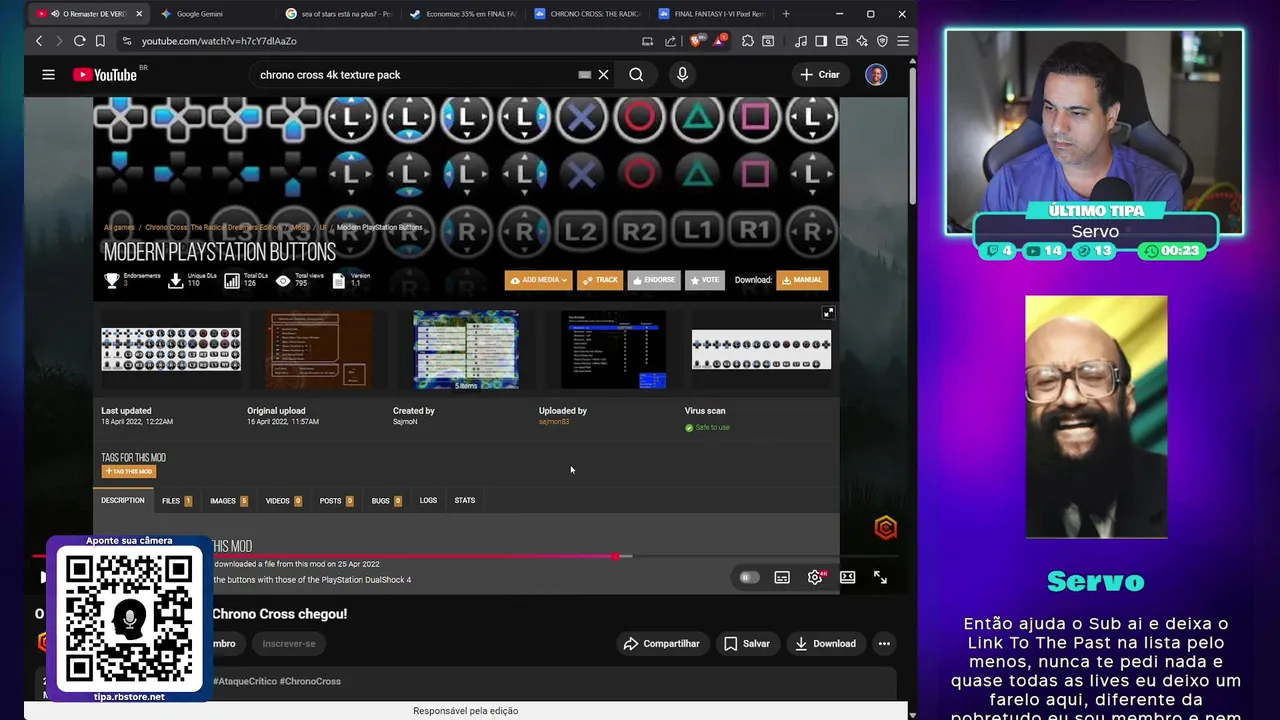This screenshot has width=1280, height=720.
Task: Open the Brave Wallet icon
Action: (841, 41)
